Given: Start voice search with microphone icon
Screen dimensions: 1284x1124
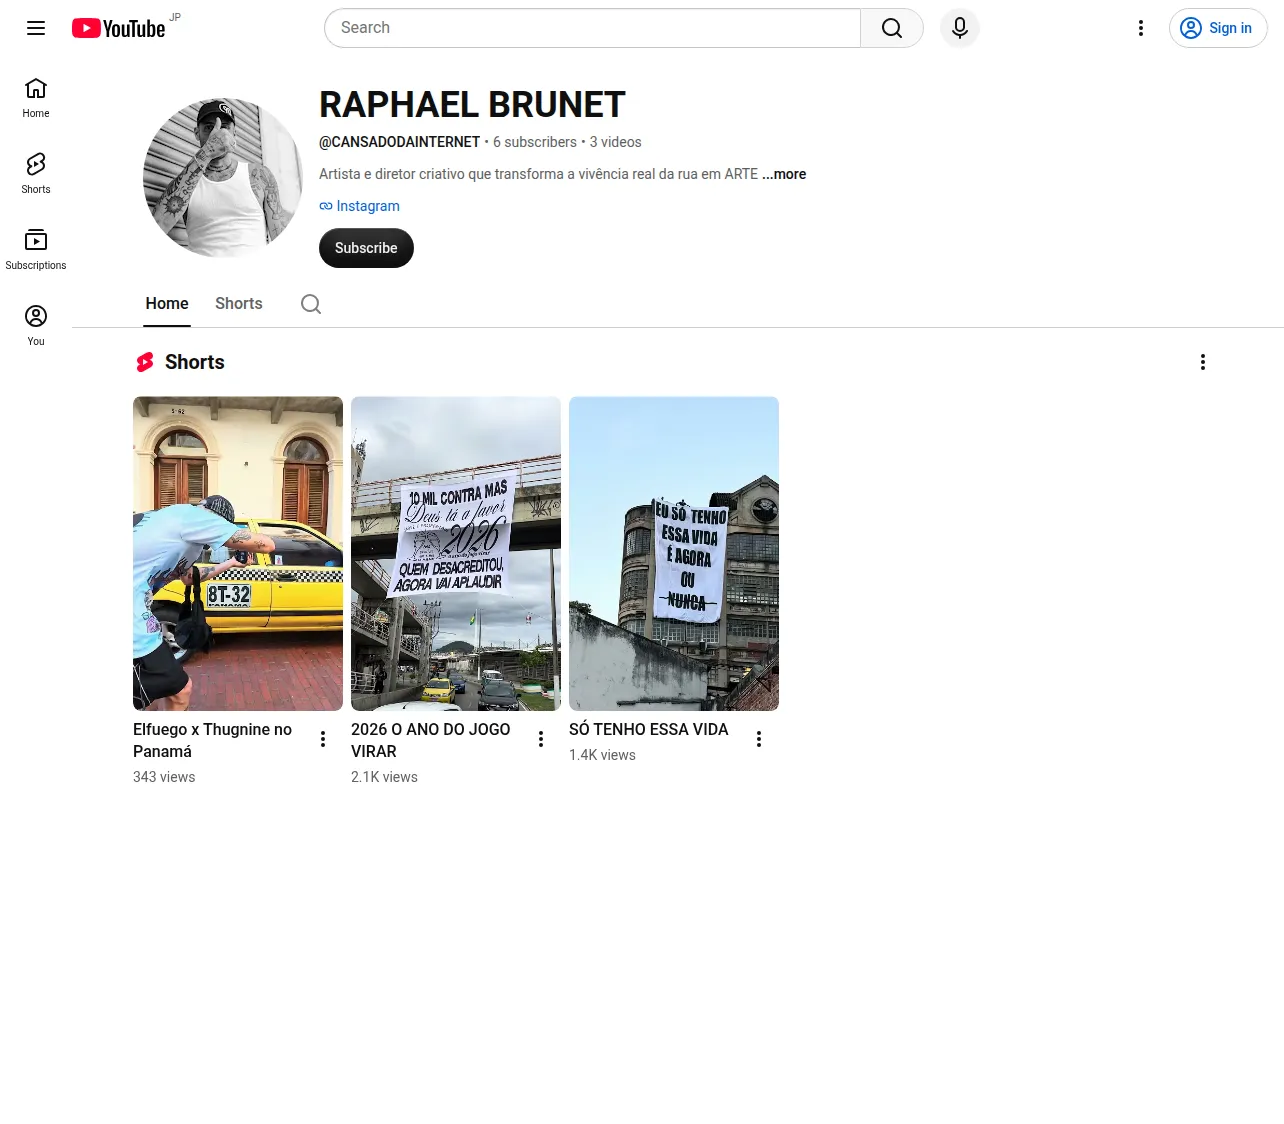Looking at the screenshot, I should click(960, 28).
